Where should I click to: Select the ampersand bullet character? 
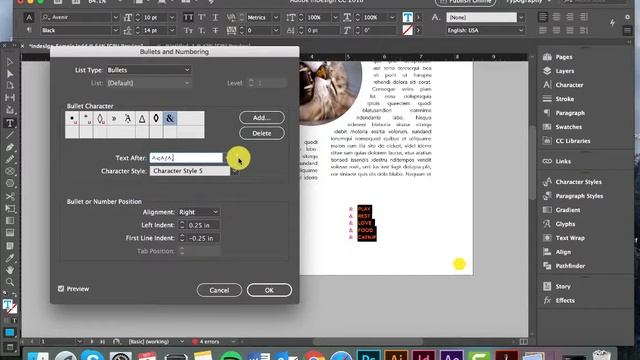click(x=170, y=119)
